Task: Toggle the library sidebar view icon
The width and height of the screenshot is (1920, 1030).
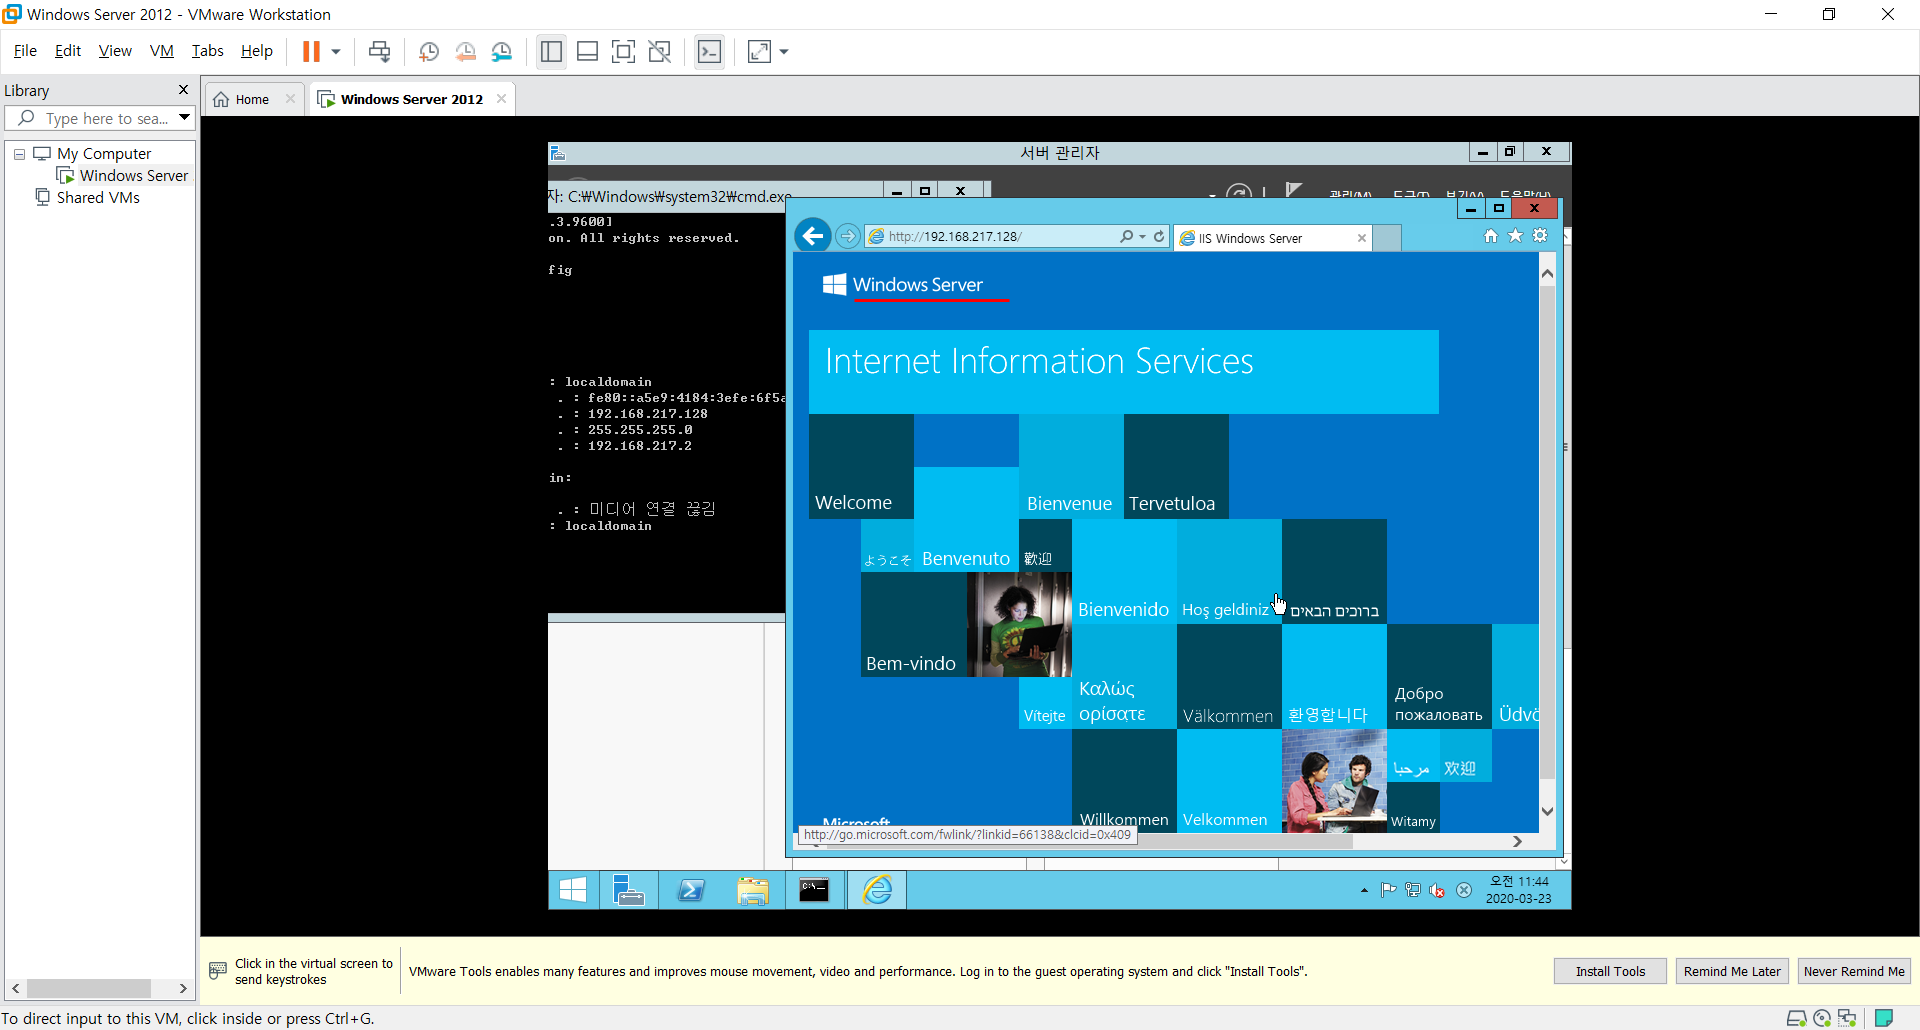Action: [x=551, y=52]
